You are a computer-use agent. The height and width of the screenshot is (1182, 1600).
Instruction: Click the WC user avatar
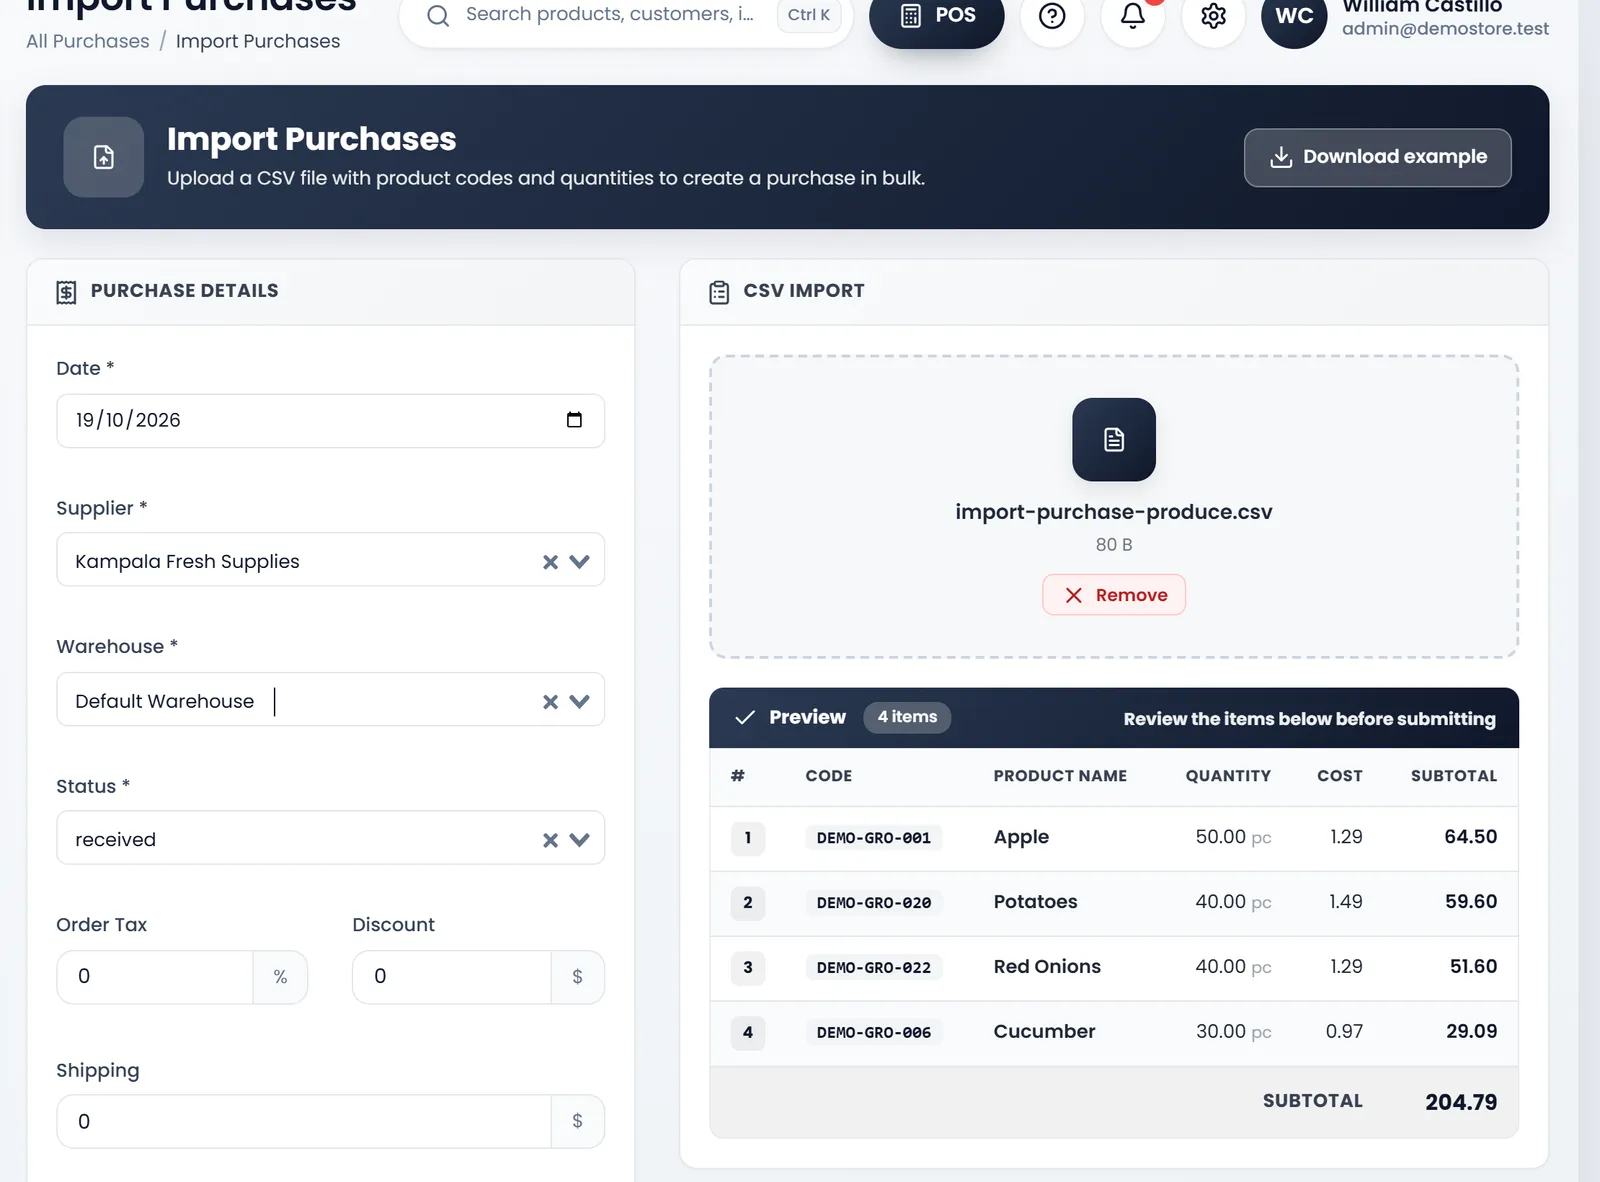point(1294,16)
